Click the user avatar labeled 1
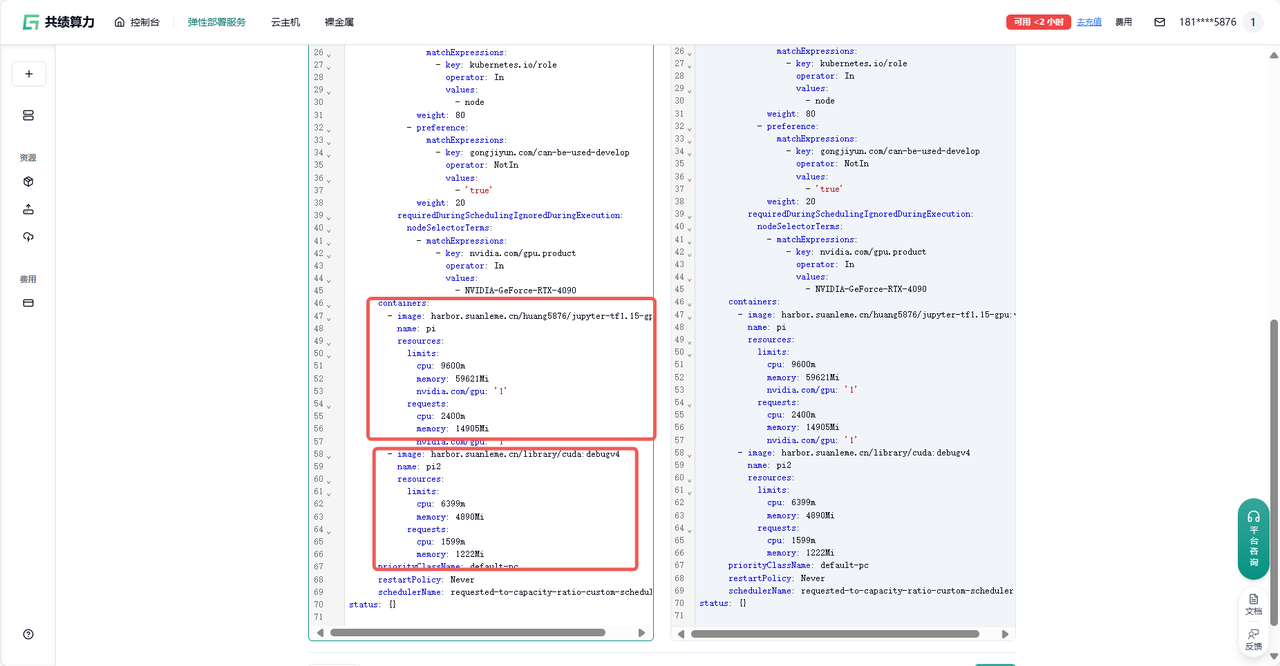 click(x=1253, y=22)
